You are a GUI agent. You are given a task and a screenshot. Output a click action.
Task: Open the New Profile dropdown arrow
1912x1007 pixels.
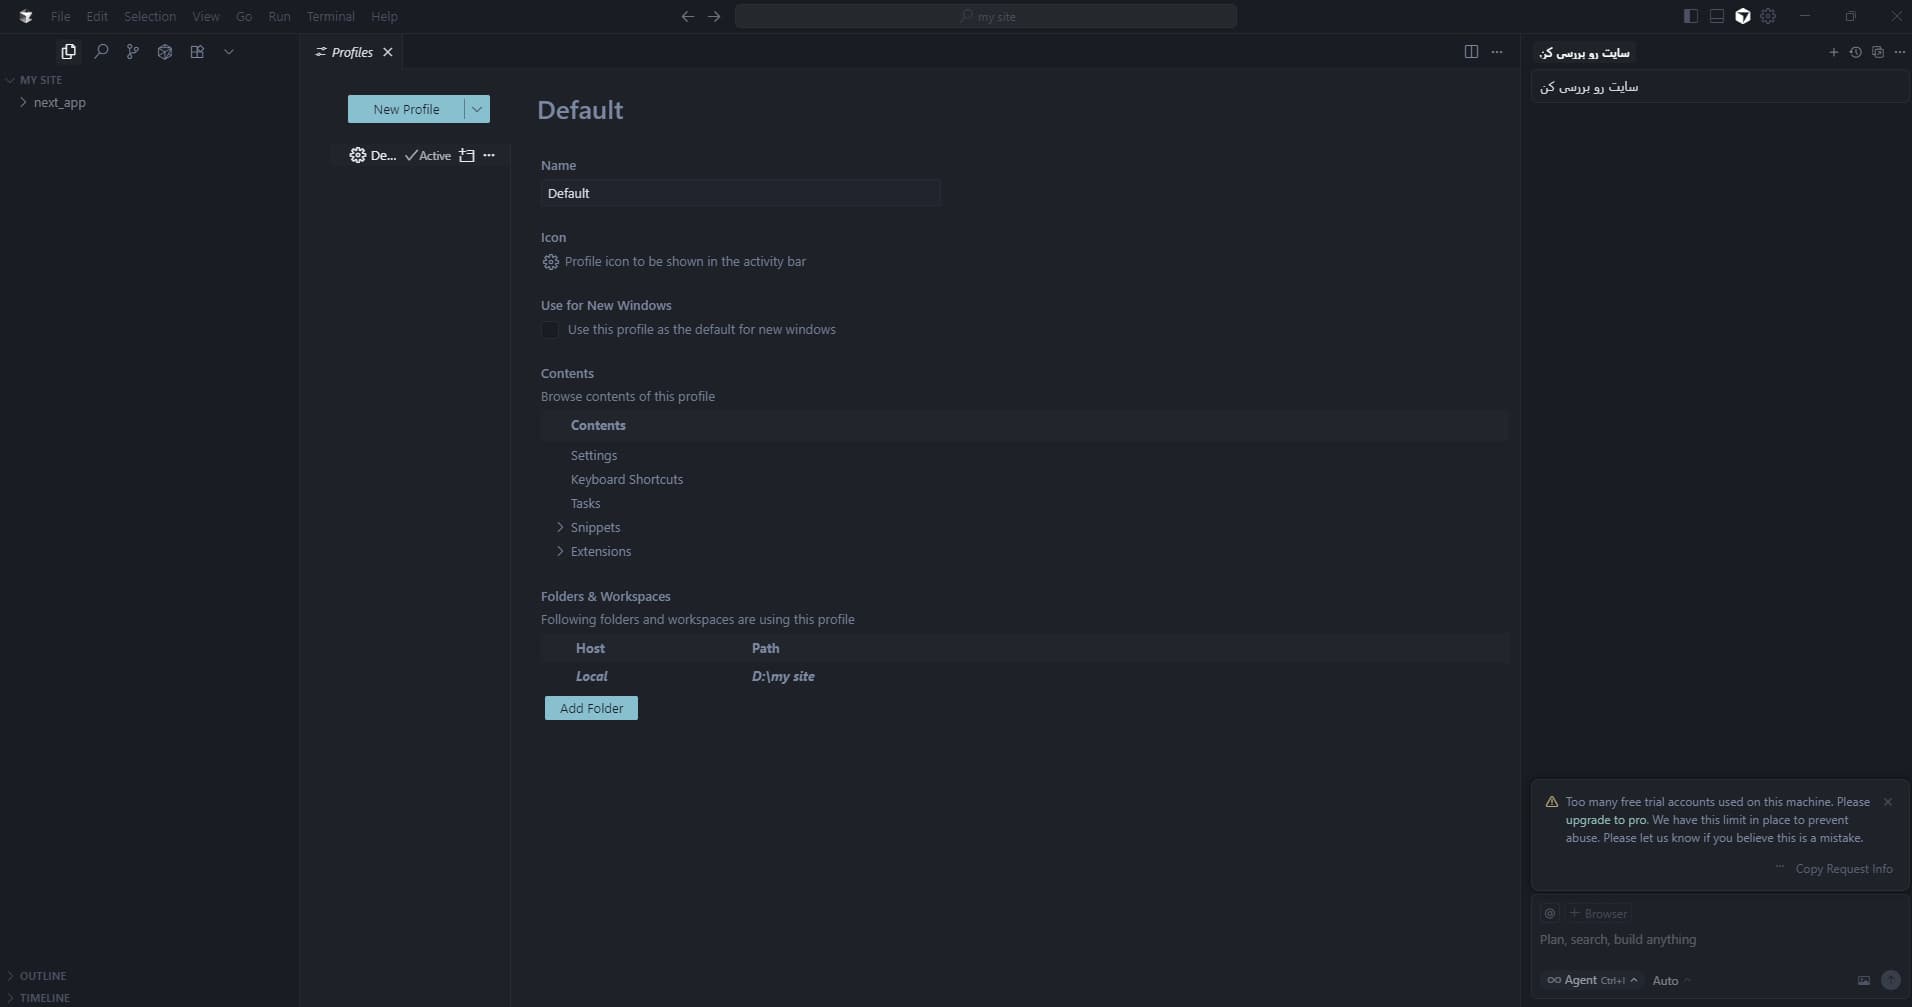477,109
